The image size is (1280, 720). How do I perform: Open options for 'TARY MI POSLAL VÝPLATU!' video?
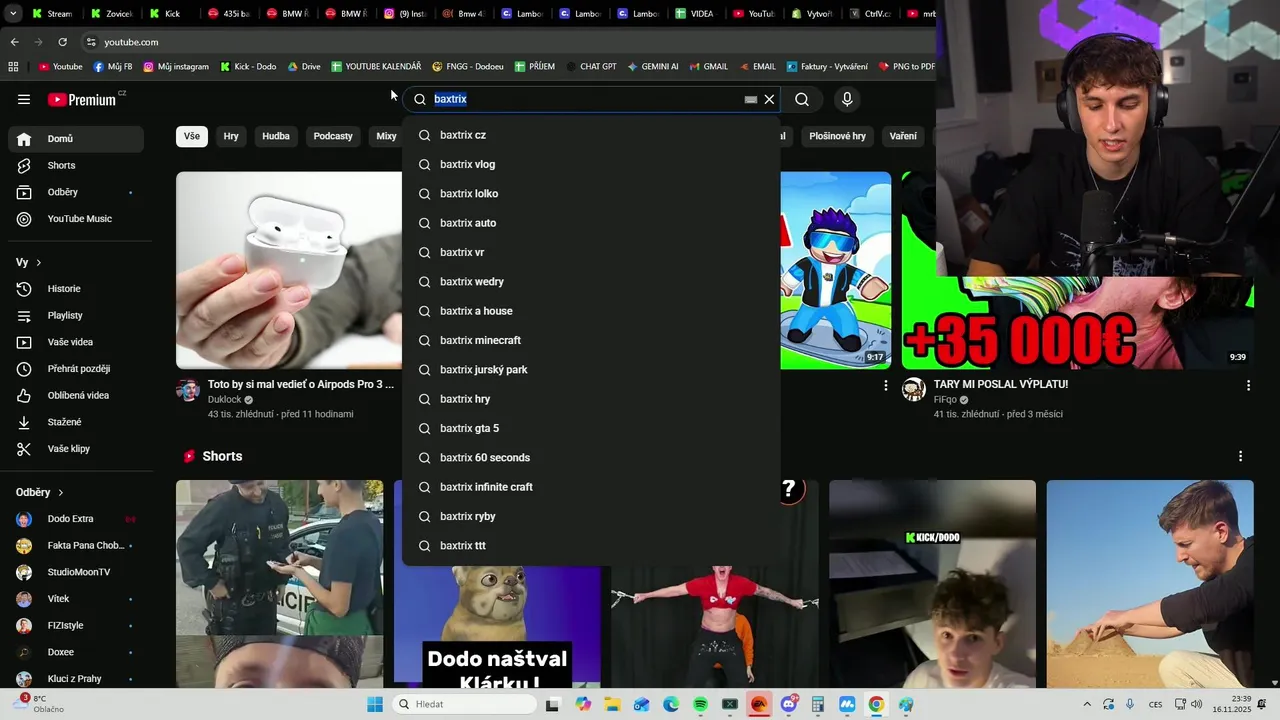pyautogui.click(x=1248, y=385)
